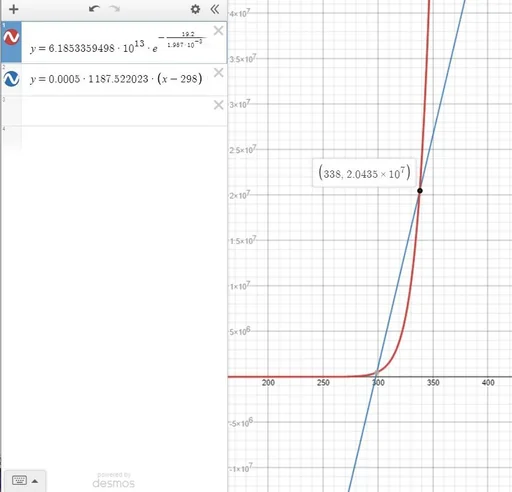Click the redo arrow icon

pyautogui.click(x=115, y=9)
